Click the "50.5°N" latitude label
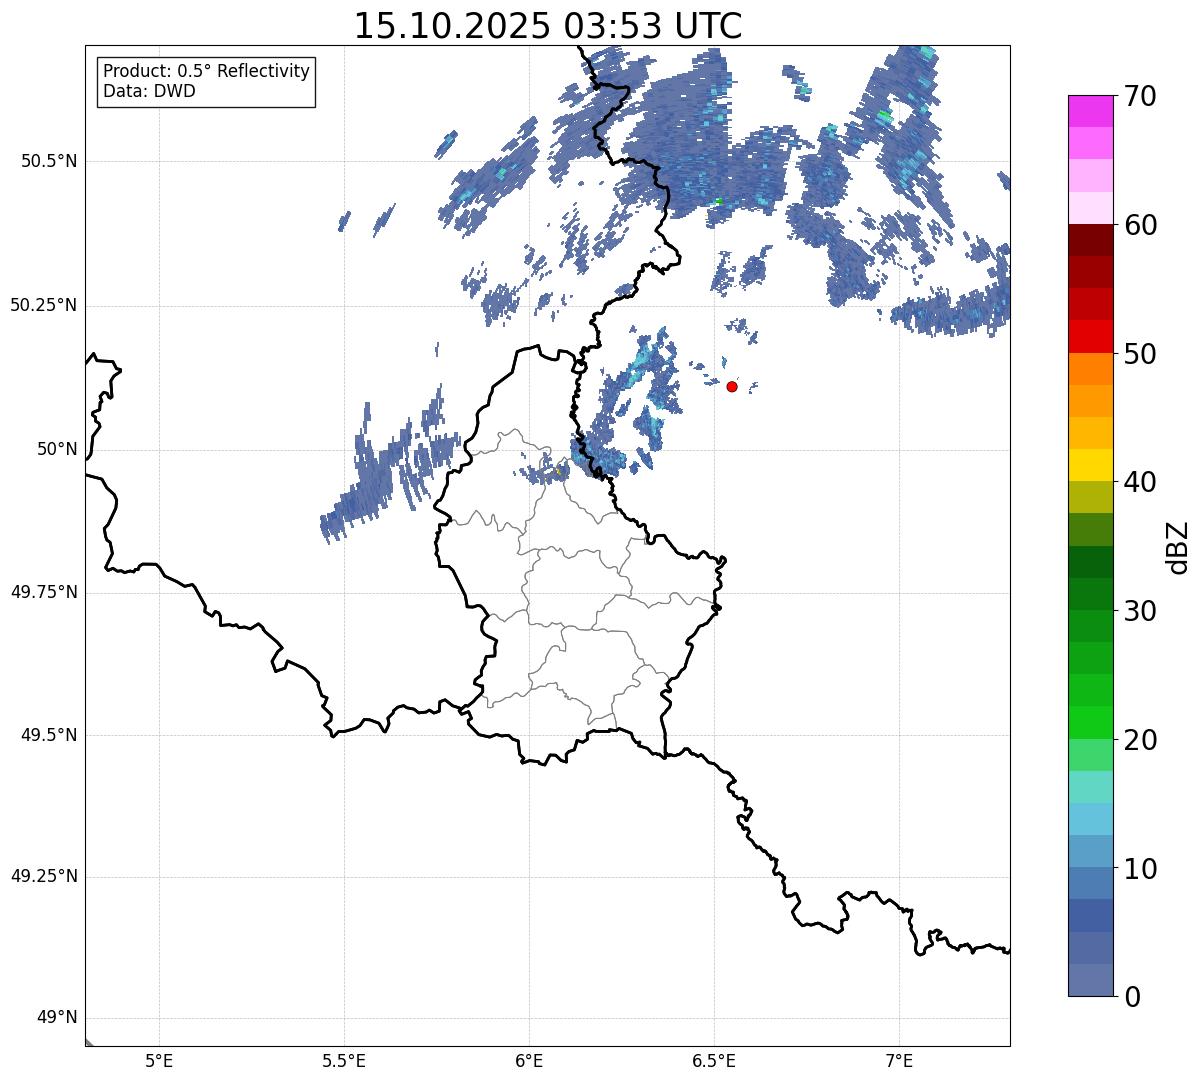 [49, 161]
